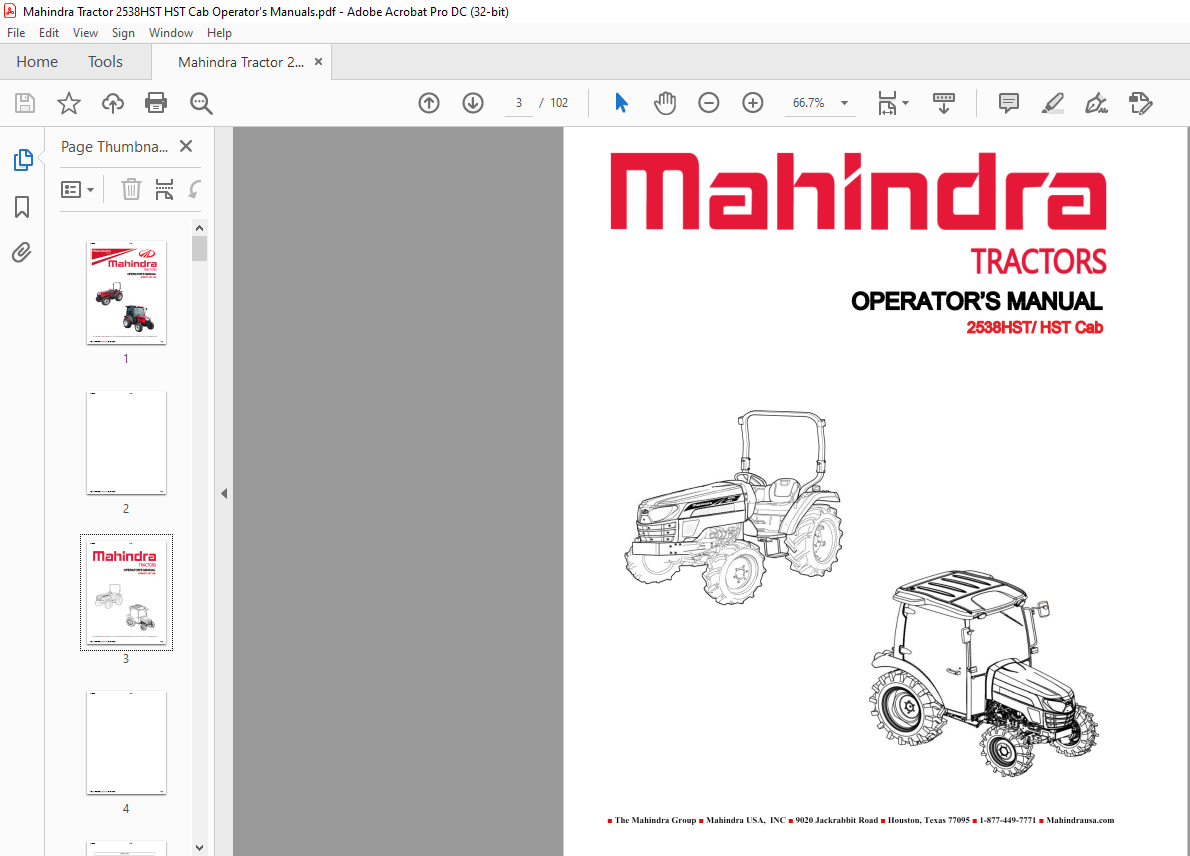
Task: Open the Help menu
Action: tap(219, 33)
